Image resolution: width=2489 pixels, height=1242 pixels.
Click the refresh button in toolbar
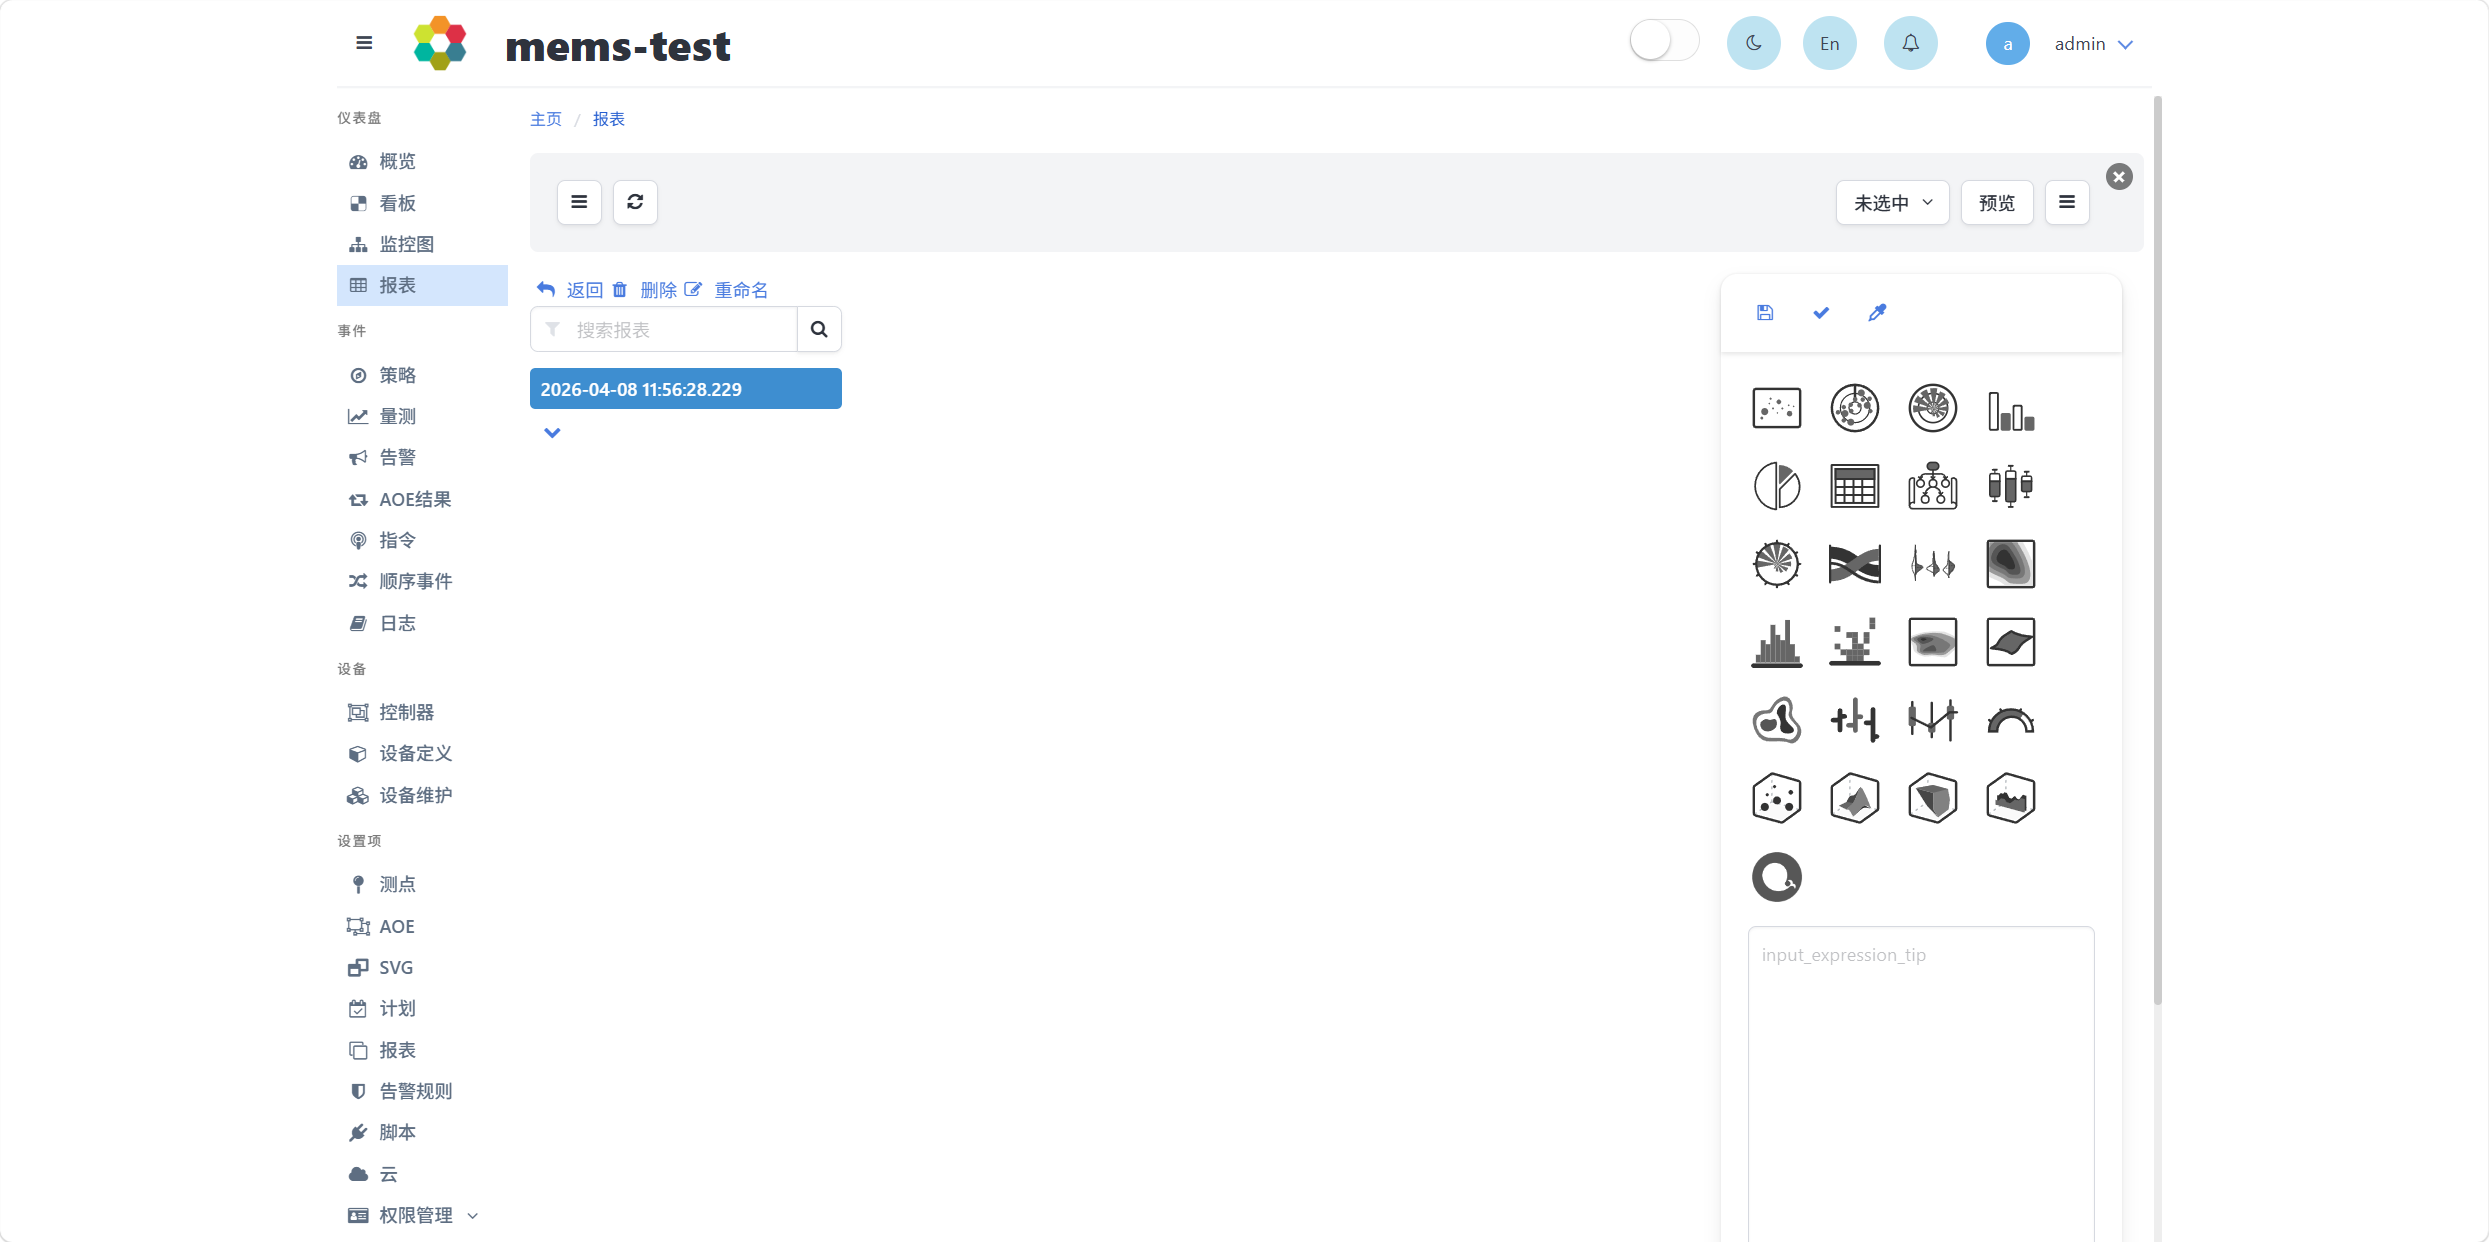635,202
